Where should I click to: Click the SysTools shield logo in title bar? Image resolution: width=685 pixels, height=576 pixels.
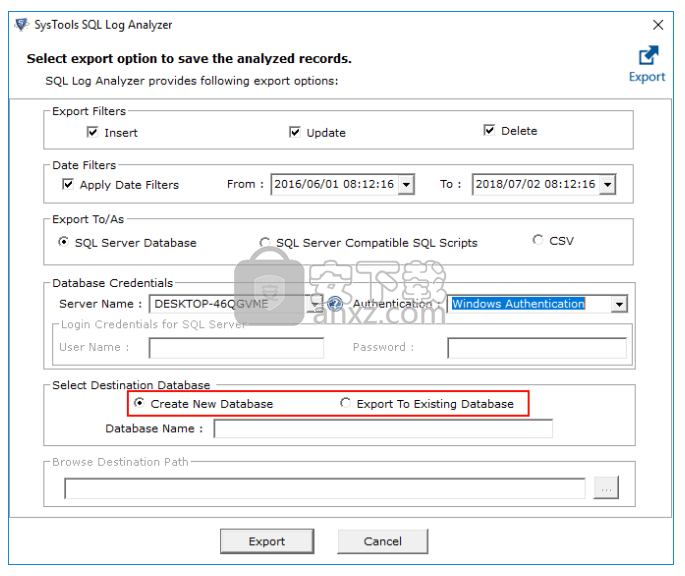point(21,24)
